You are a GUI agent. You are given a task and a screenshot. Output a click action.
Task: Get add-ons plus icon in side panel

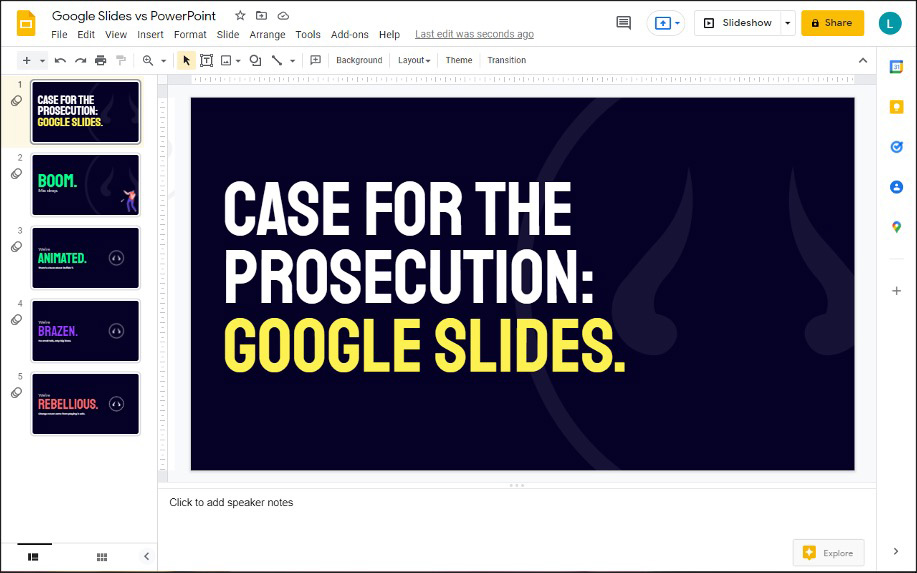[x=896, y=291]
